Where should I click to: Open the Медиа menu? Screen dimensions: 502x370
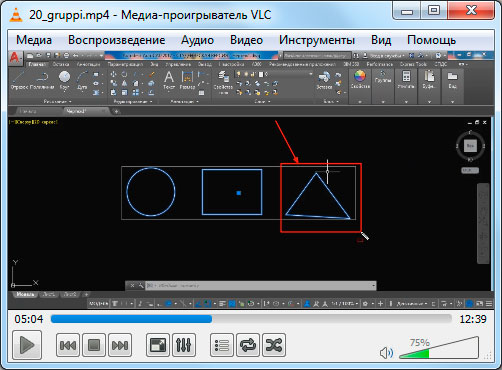tap(34, 40)
